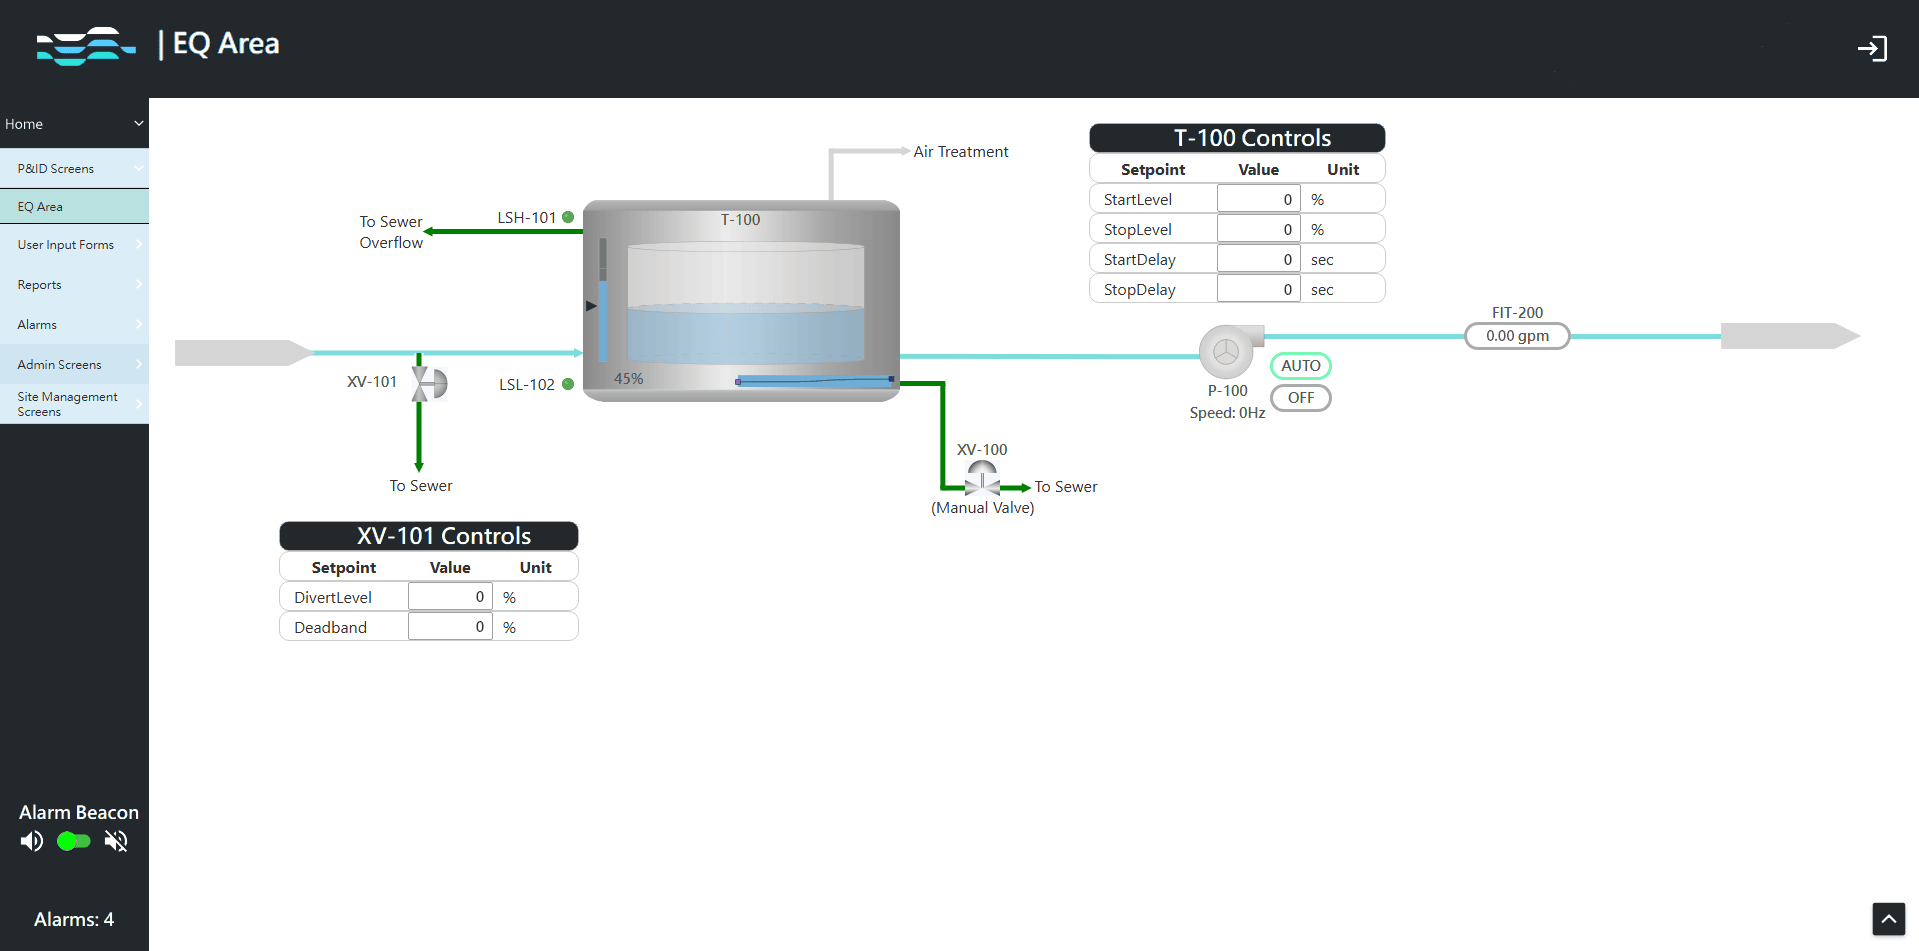Screen dimensions: 1919x951
Task: Open the Reports section
Action: tap(74, 284)
